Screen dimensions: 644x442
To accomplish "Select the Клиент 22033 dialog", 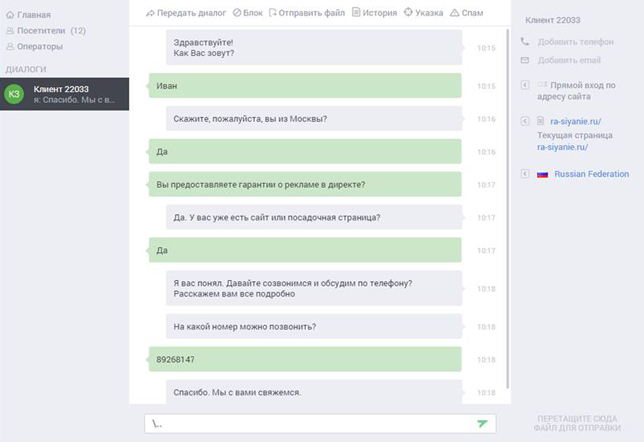I will [64, 94].
